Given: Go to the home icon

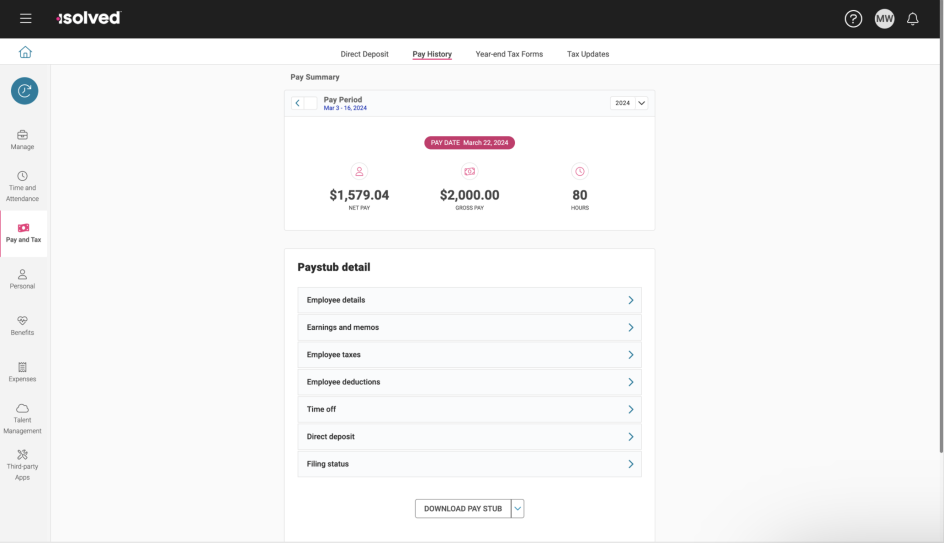Looking at the screenshot, I should coord(25,53).
